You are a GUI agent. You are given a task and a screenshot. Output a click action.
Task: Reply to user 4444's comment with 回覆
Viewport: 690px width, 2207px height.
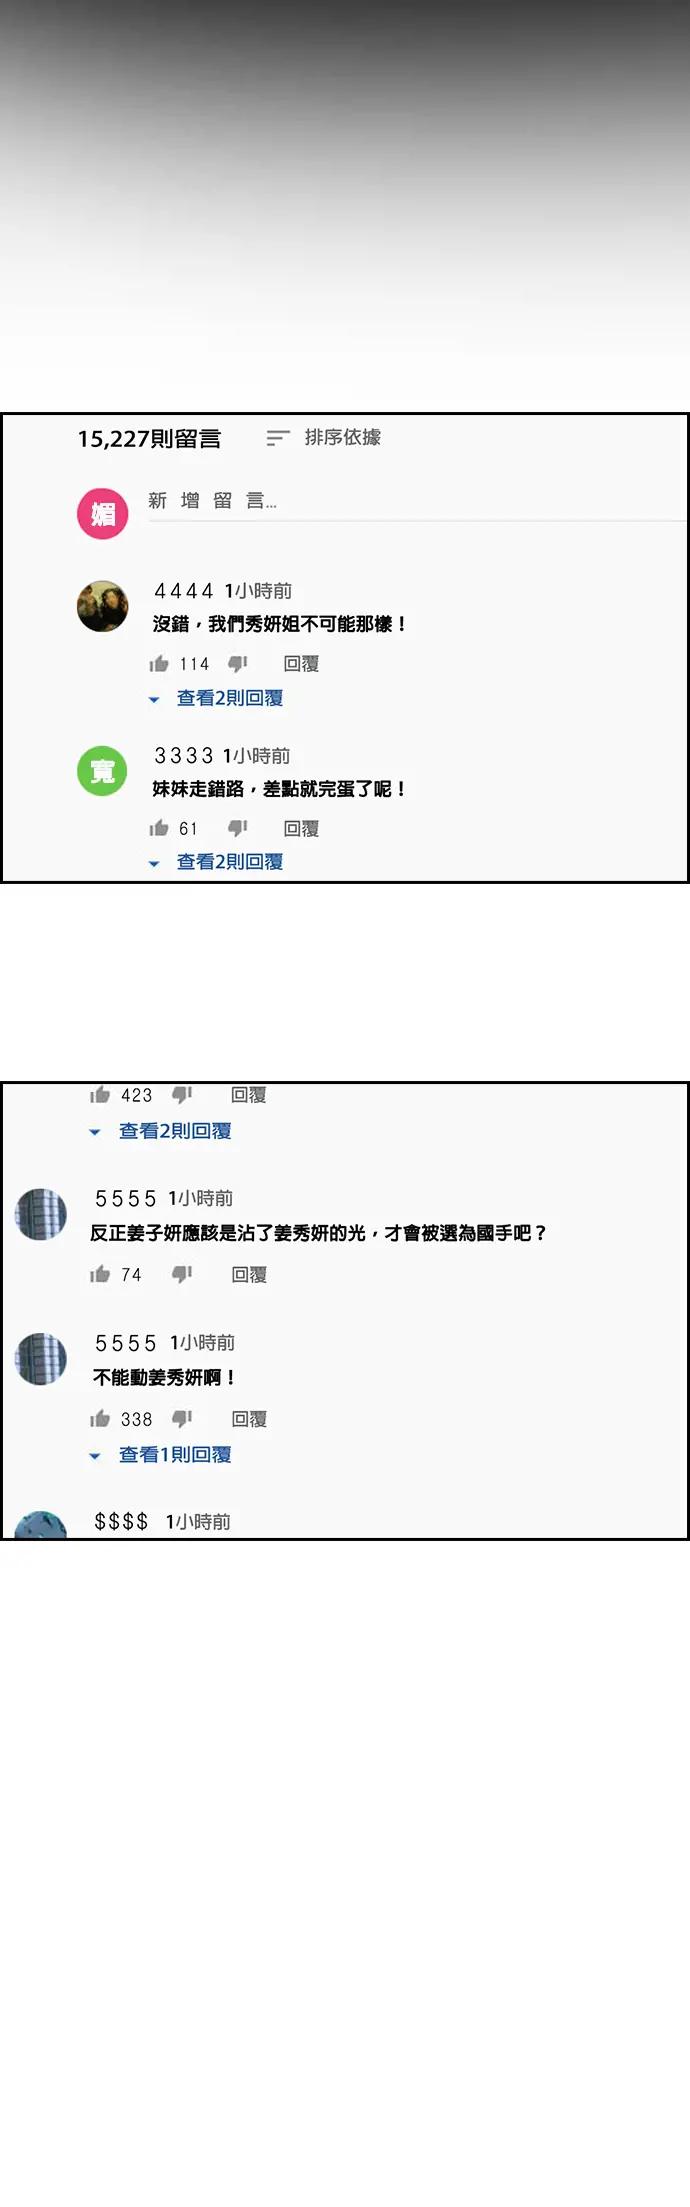301,664
